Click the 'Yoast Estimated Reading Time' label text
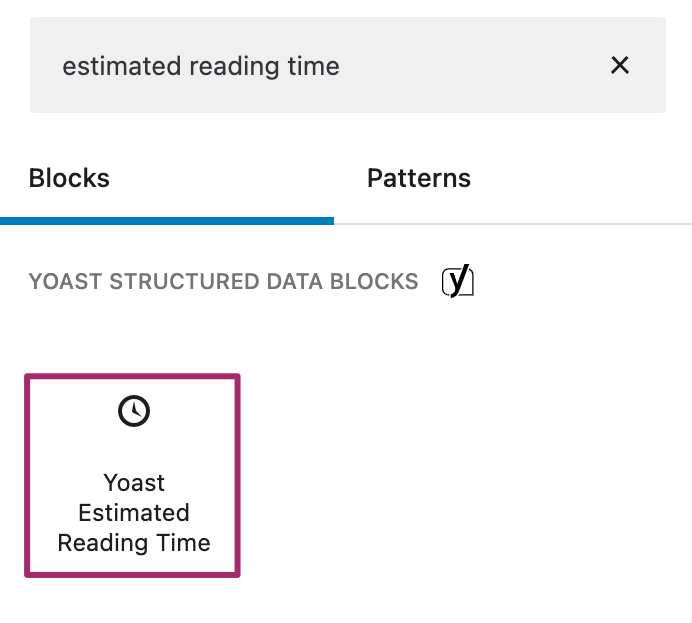 pos(134,513)
